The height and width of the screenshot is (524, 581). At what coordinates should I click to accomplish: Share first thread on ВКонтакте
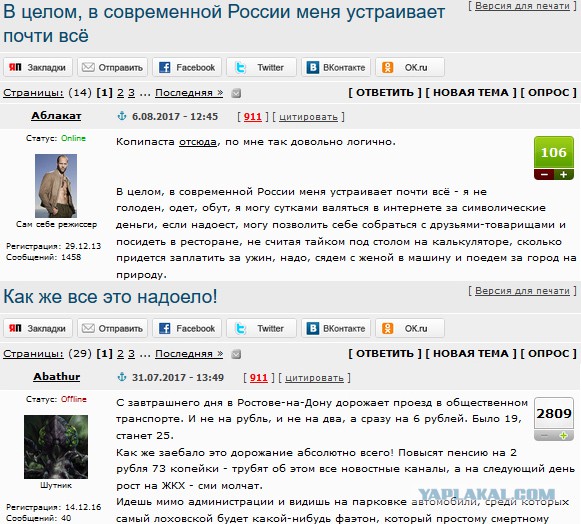click(x=336, y=67)
